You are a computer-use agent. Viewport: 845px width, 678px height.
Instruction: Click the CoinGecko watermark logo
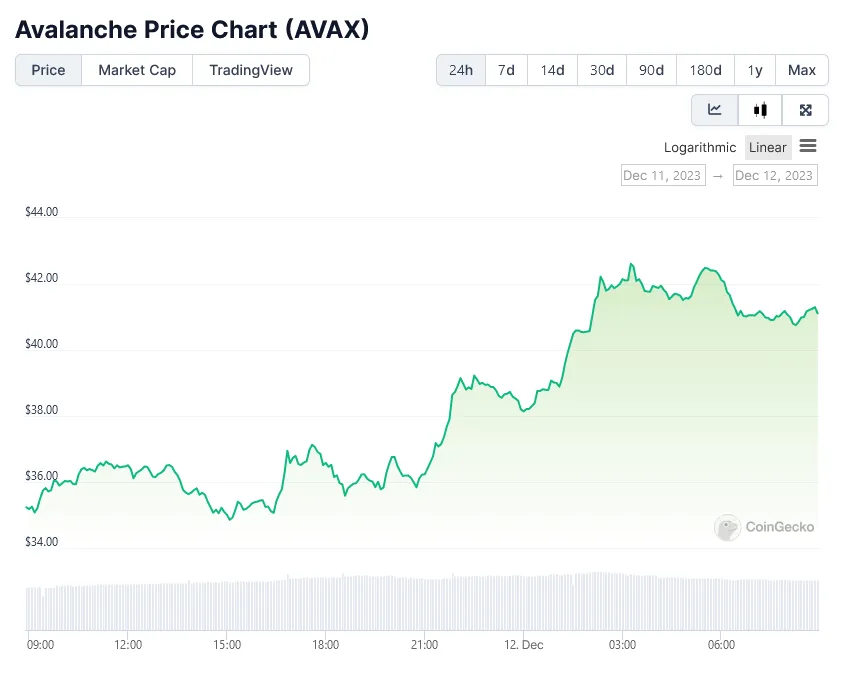coord(727,528)
